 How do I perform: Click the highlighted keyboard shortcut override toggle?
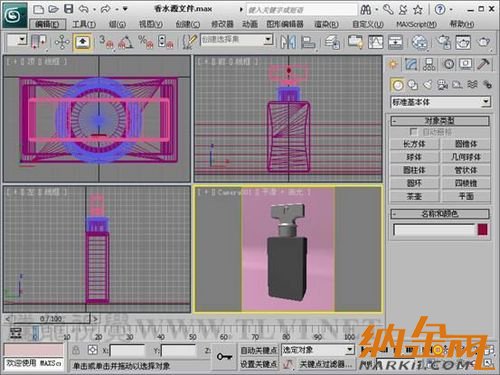point(83,42)
